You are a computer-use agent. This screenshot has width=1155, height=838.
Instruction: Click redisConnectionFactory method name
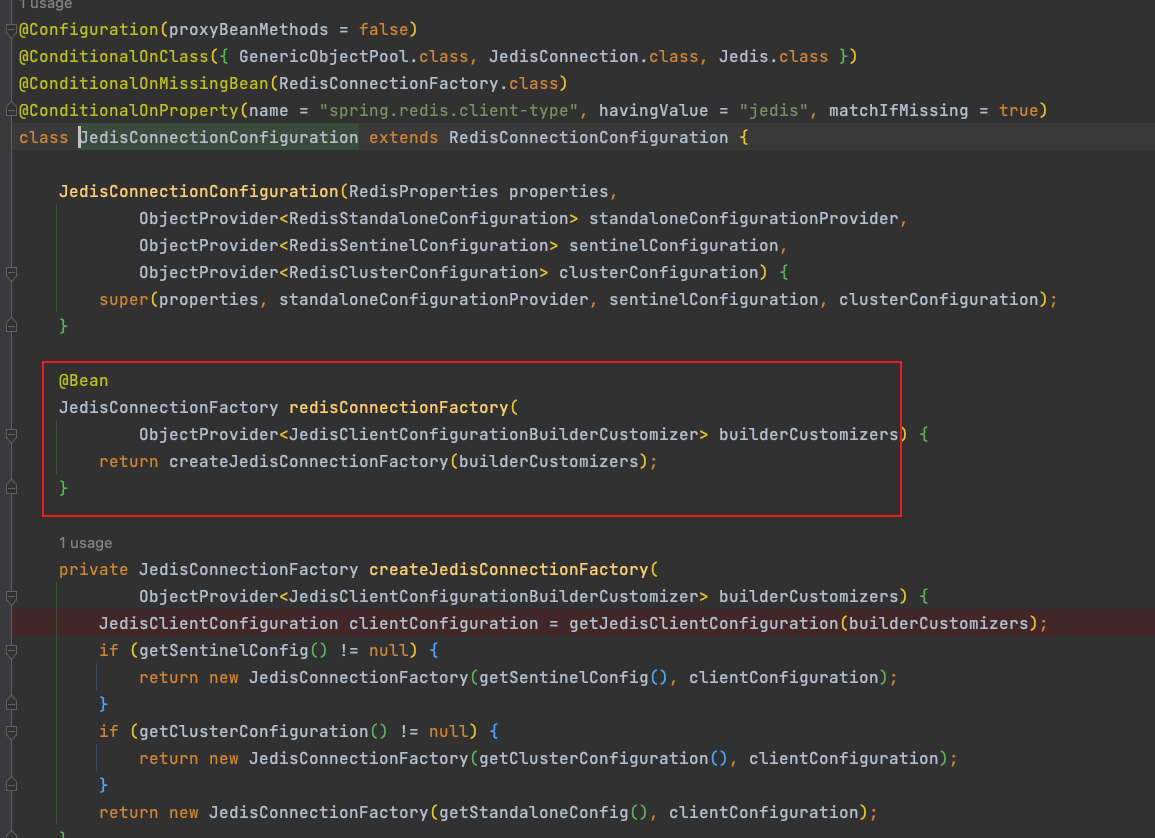coord(399,408)
